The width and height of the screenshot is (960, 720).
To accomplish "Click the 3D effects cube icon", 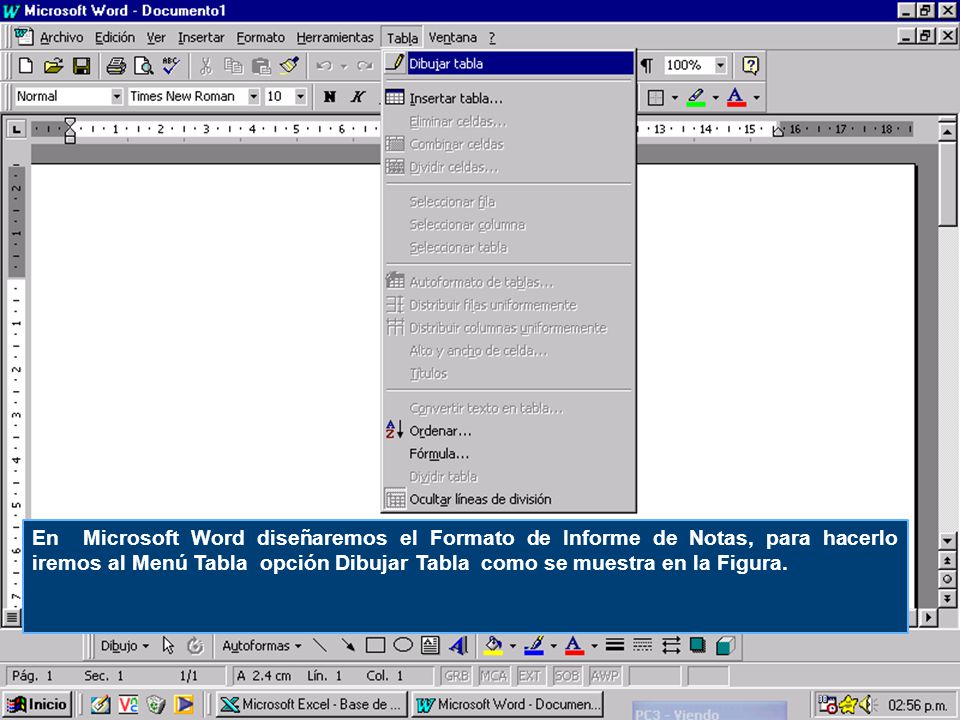I will point(726,645).
